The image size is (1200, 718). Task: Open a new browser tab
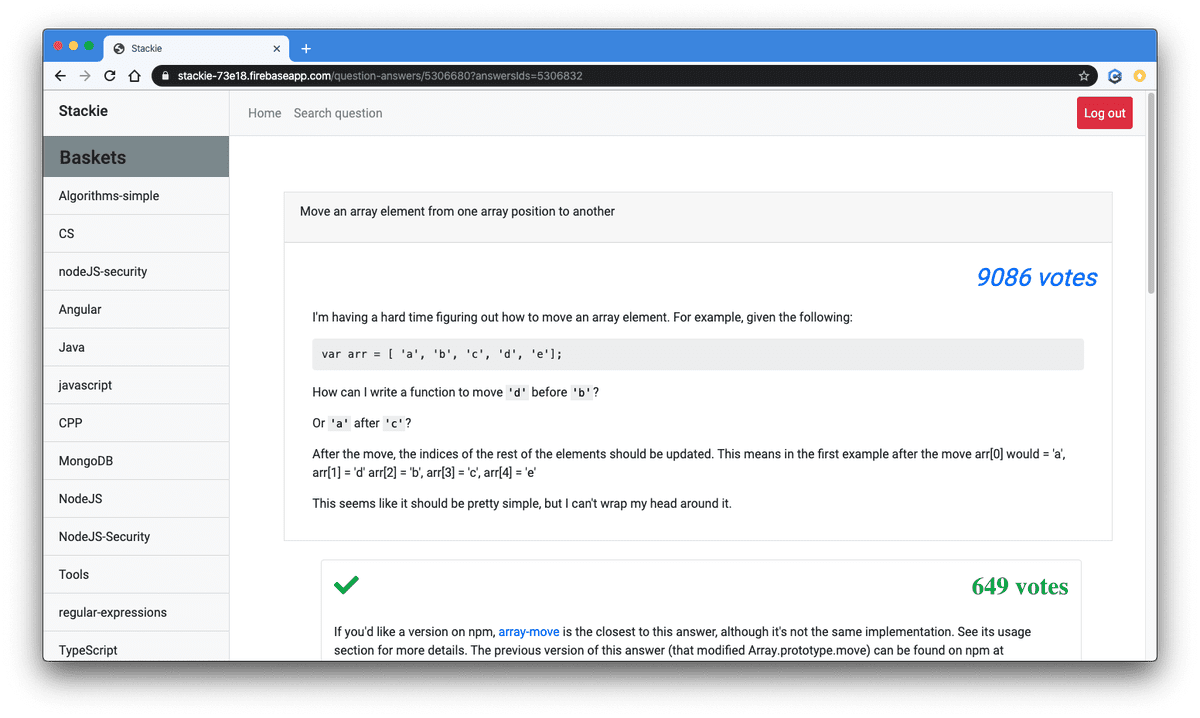pyautogui.click(x=306, y=49)
